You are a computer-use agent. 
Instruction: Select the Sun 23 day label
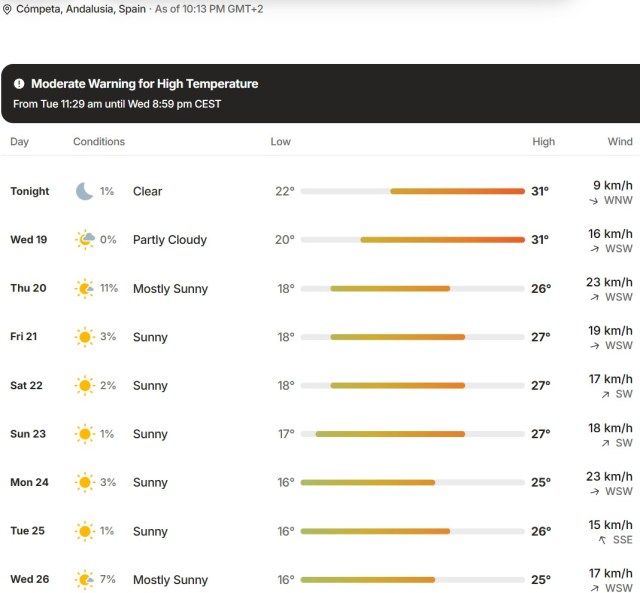coord(28,434)
